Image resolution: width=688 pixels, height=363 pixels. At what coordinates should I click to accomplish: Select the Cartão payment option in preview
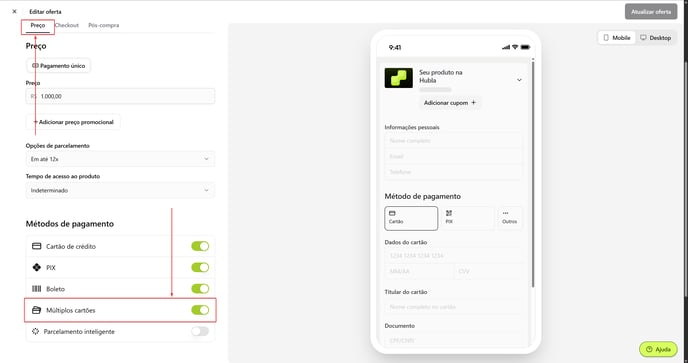coord(411,218)
